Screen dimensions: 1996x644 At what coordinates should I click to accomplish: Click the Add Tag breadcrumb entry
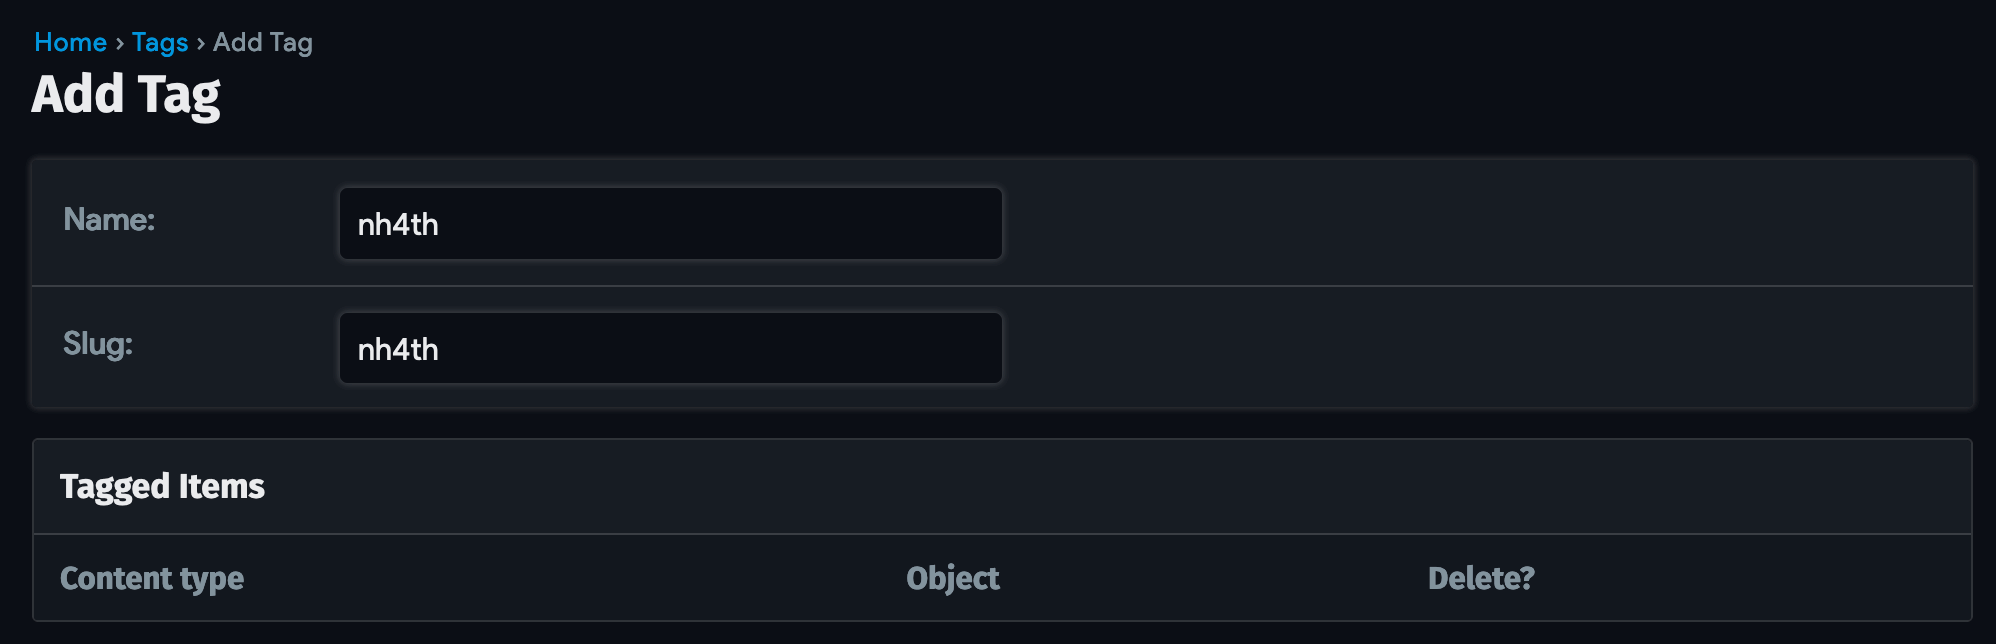[263, 43]
